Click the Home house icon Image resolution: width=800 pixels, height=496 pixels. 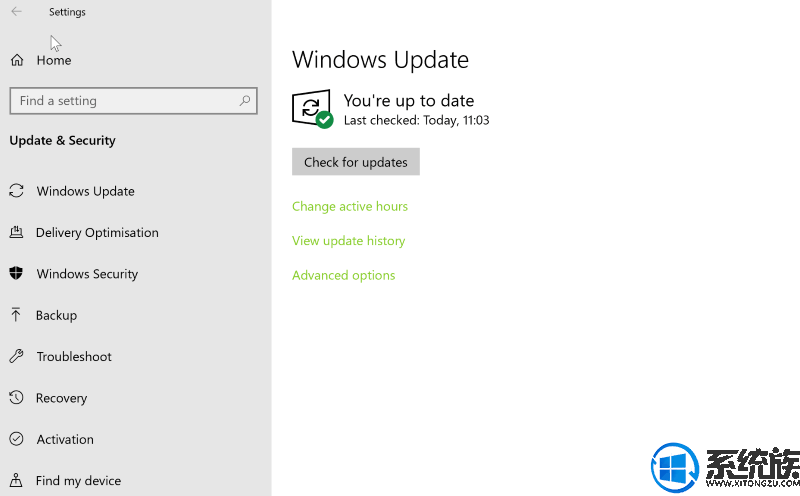pos(17,60)
